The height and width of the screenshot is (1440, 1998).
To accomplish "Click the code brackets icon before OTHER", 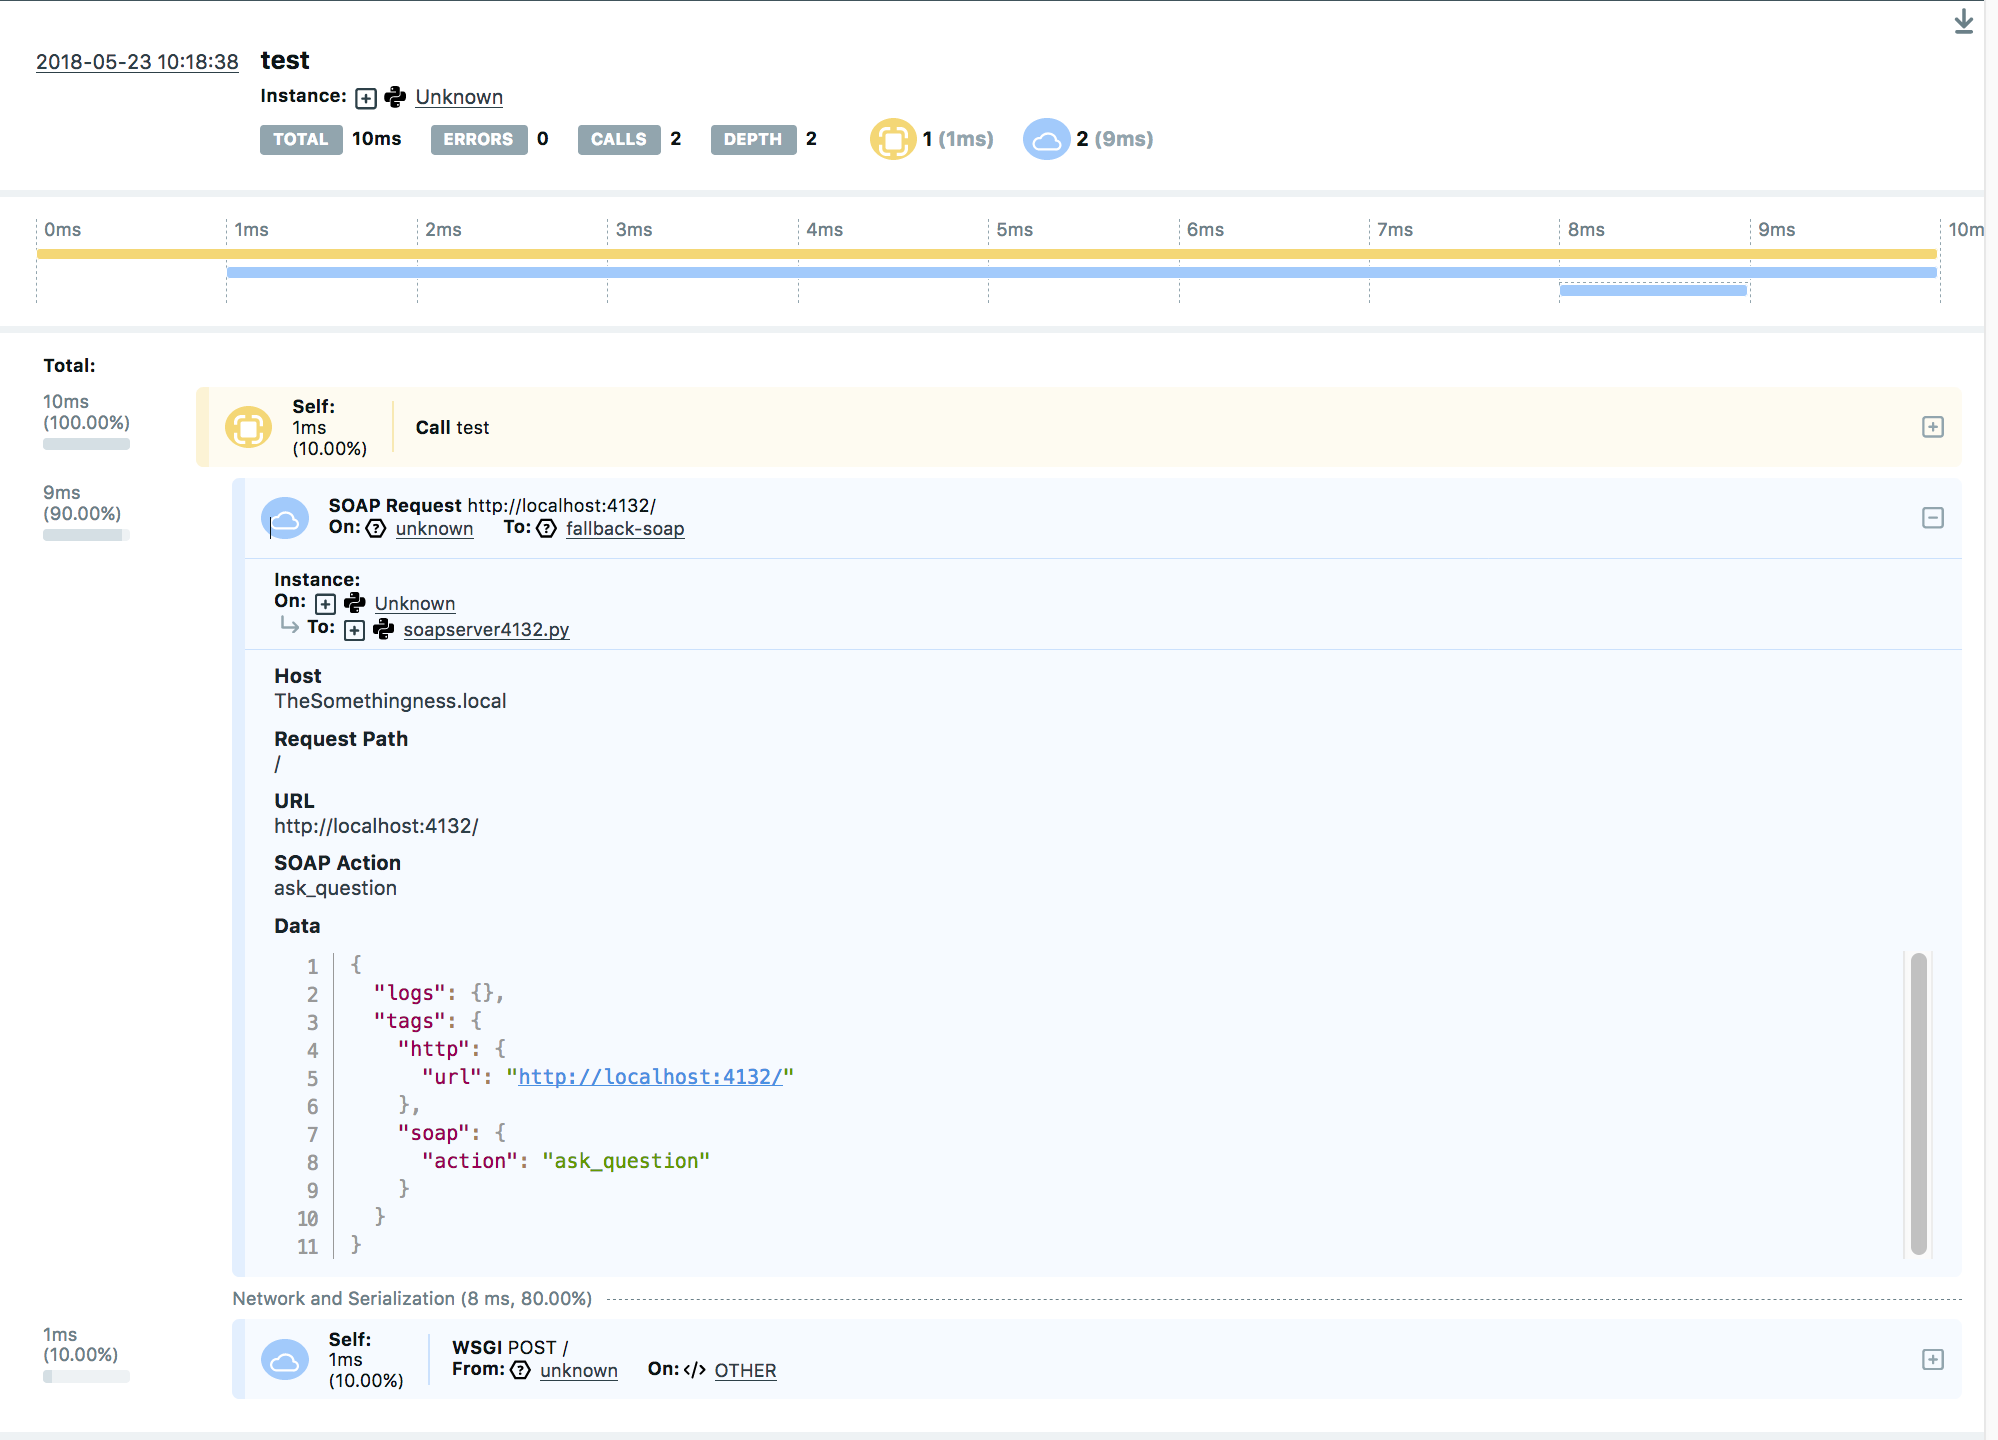I will tap(695, 1370).
